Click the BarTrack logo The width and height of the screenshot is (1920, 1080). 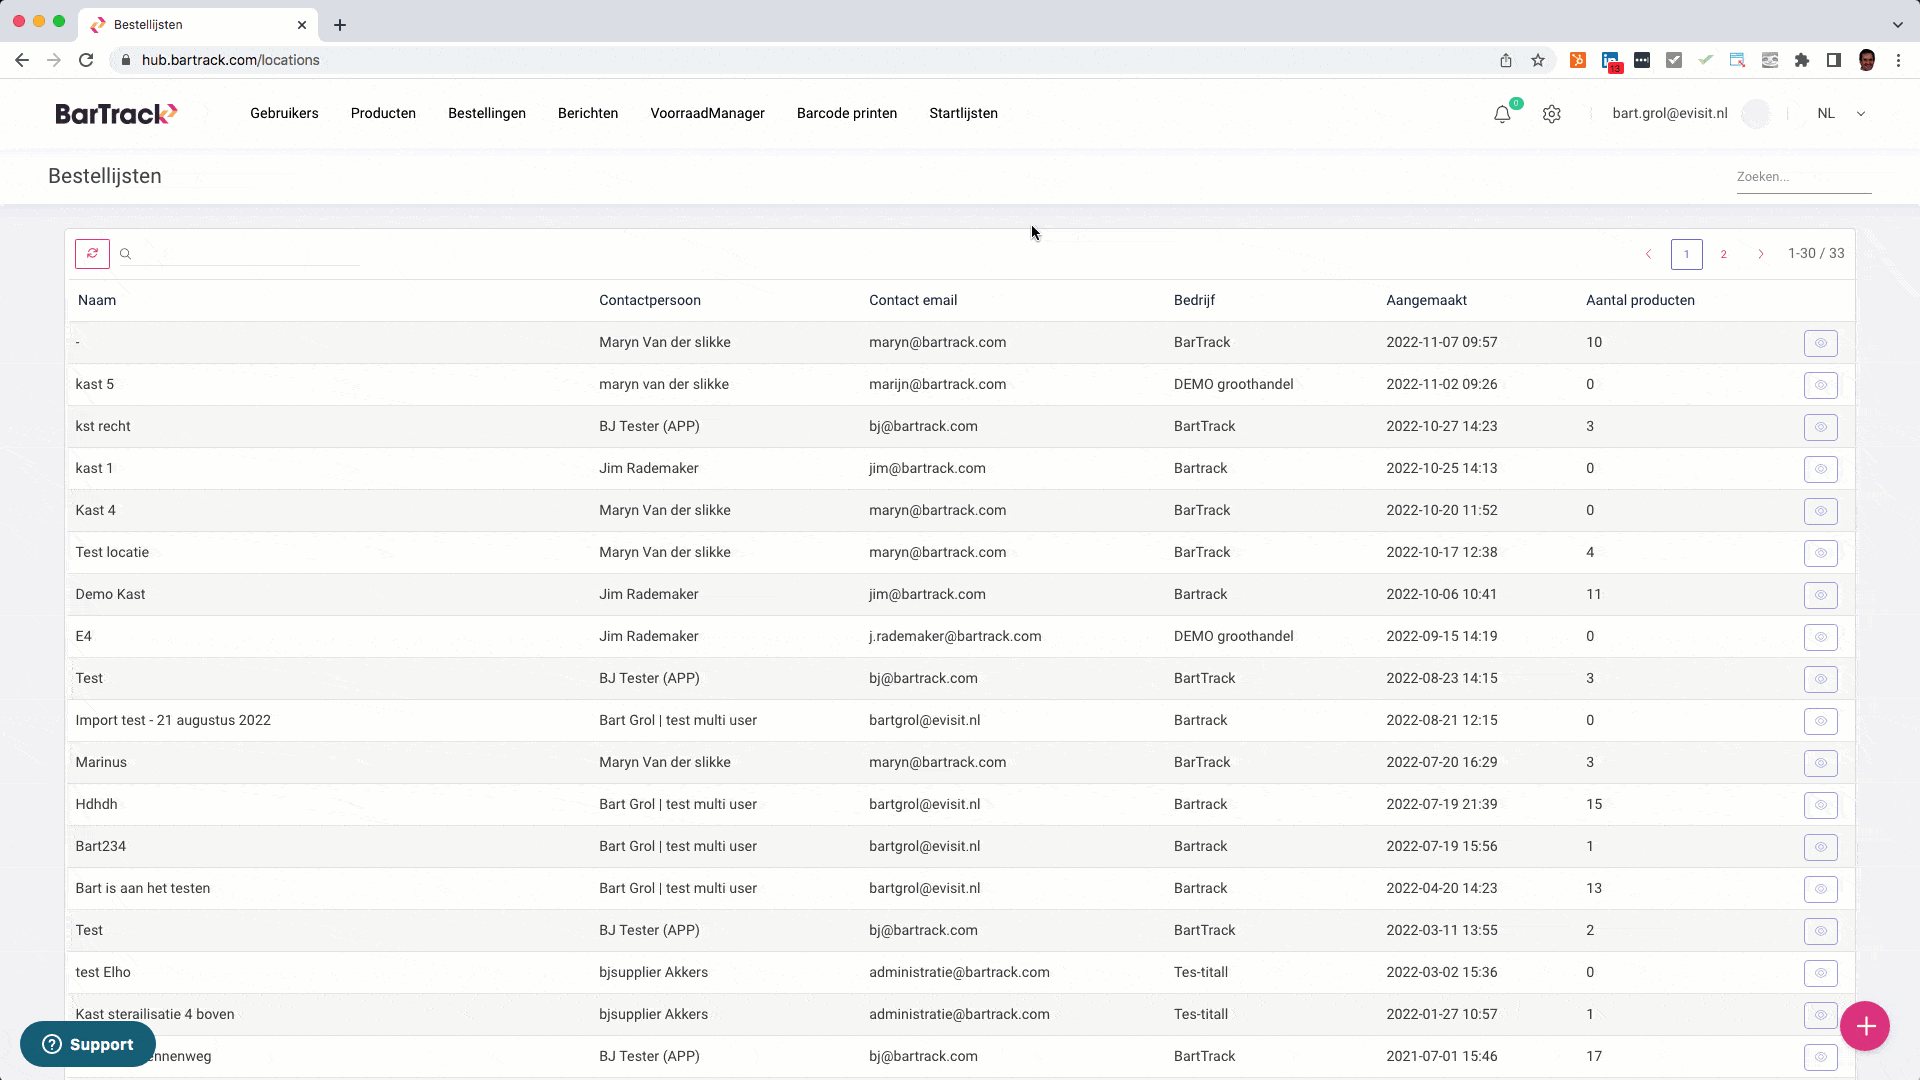[x=116, y=114]
